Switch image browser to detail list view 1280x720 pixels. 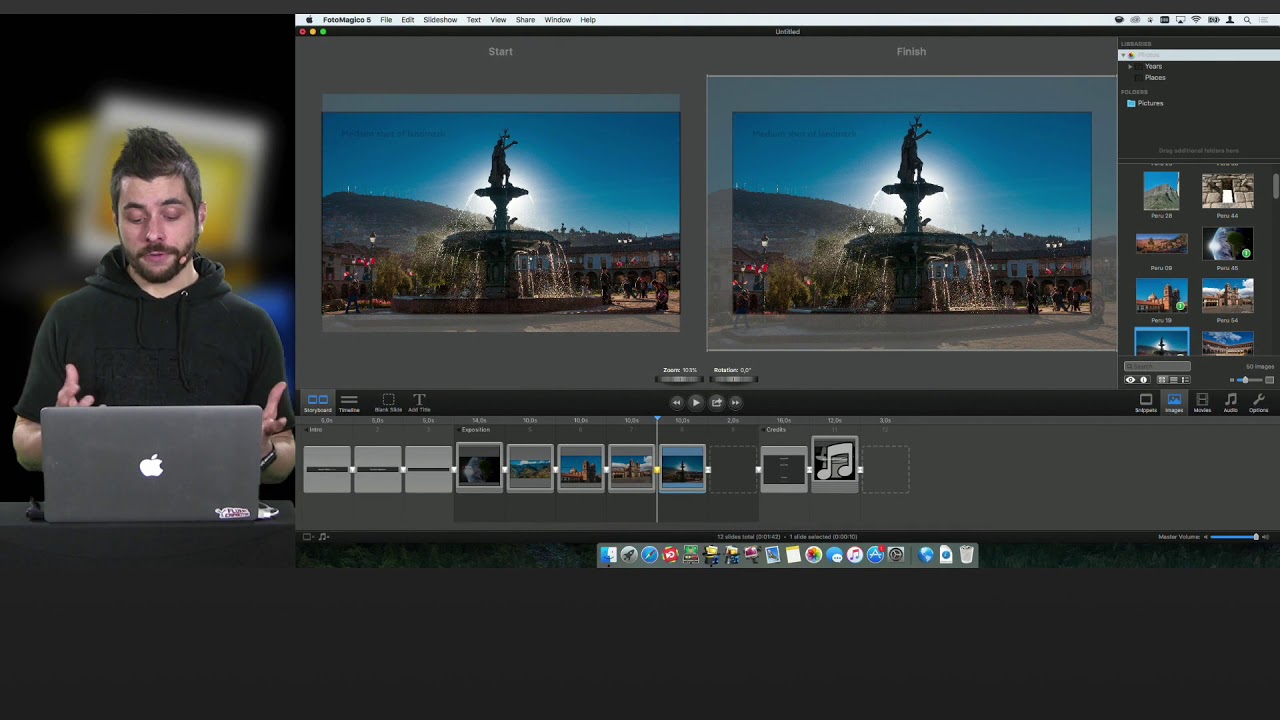tap(1186, 380)
